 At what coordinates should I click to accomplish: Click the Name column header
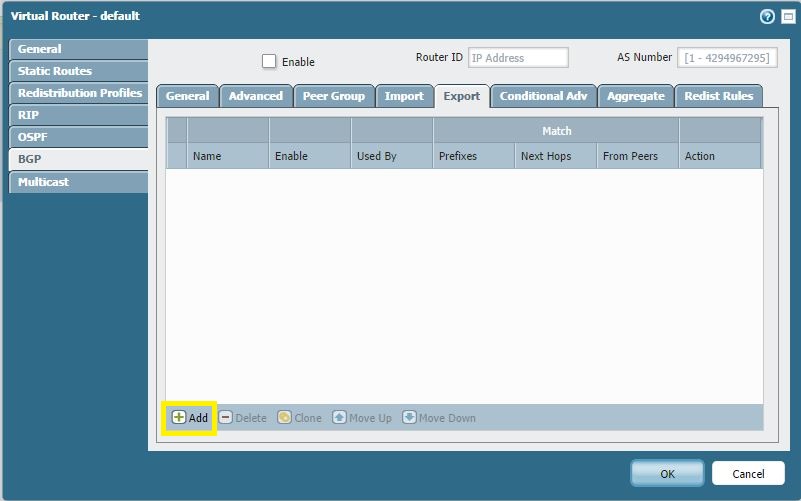(228, 156)
